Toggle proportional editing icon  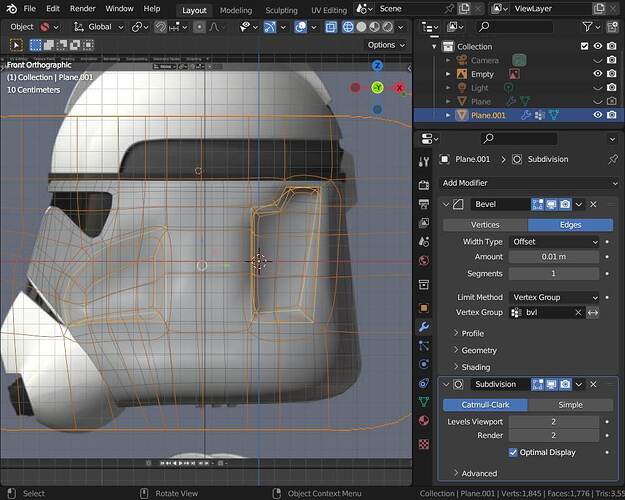click(x=199, y=27)
